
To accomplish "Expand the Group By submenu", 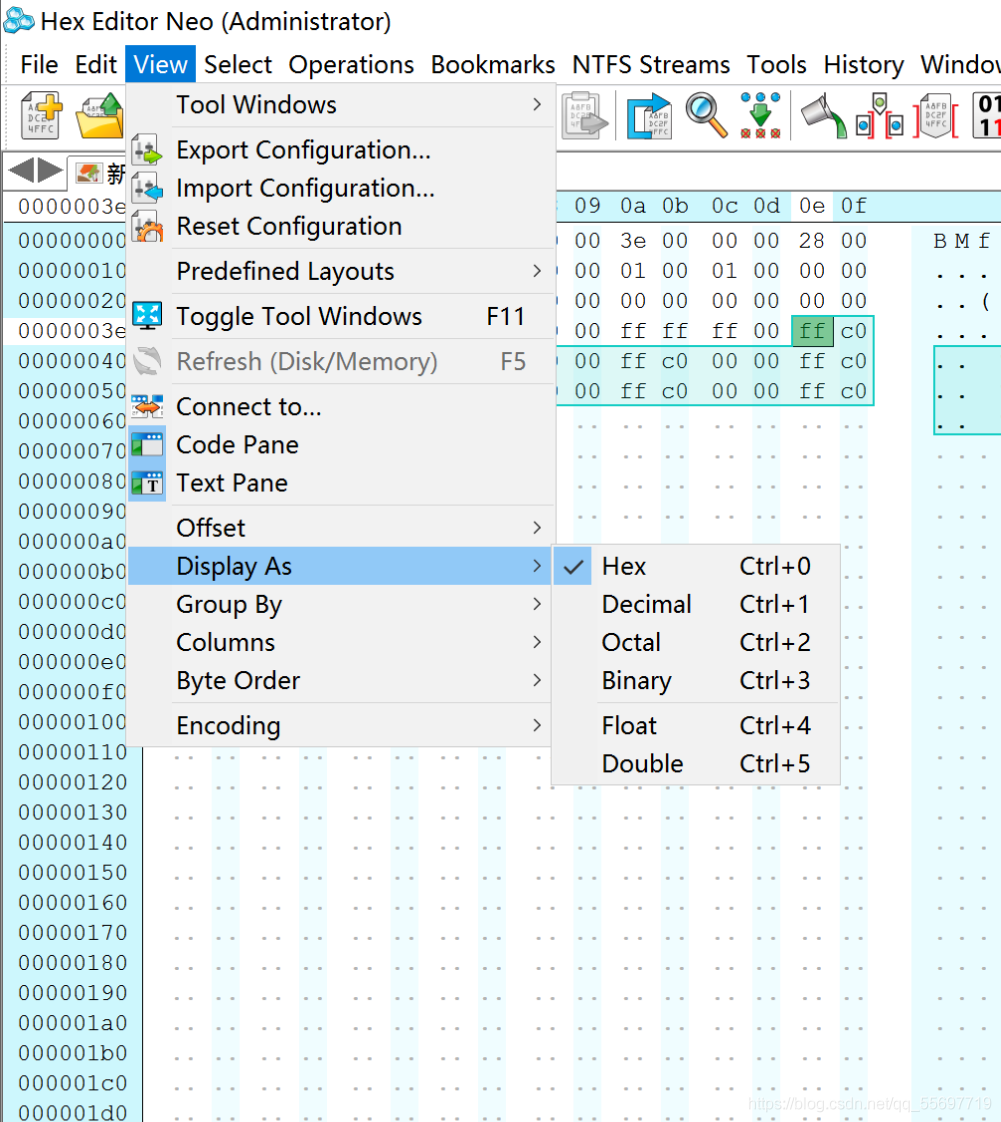I will [x=341, y=604].
